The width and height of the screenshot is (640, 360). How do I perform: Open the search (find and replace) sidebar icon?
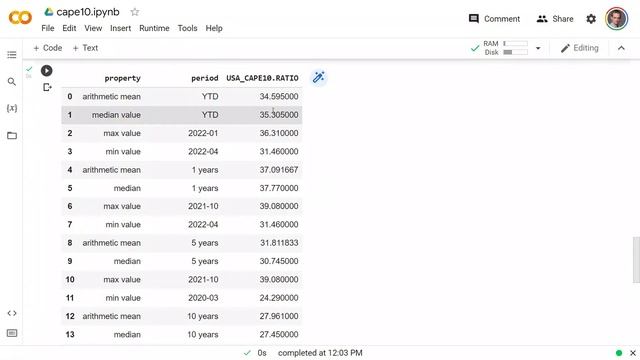tap(12, 82)
